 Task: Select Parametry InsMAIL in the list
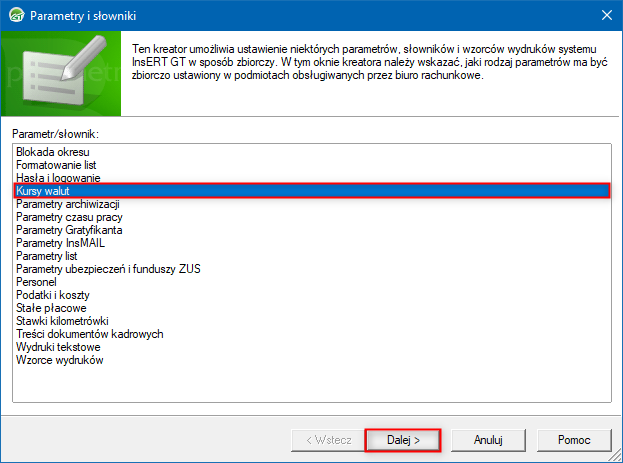pyautogui.click(x=312, y=243)
